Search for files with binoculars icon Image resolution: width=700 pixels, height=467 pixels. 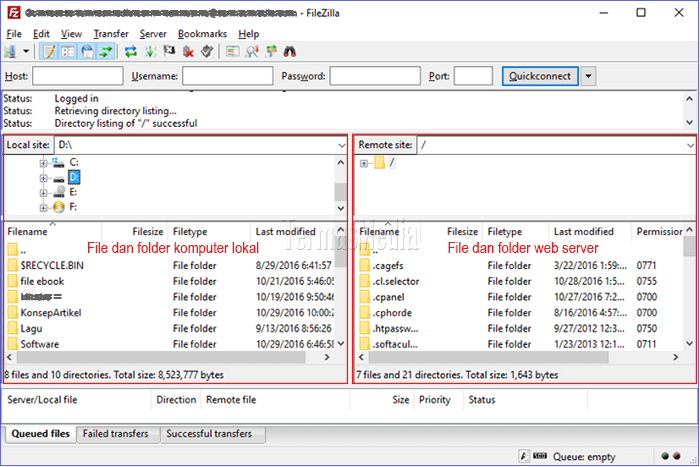tap(290, 52)
